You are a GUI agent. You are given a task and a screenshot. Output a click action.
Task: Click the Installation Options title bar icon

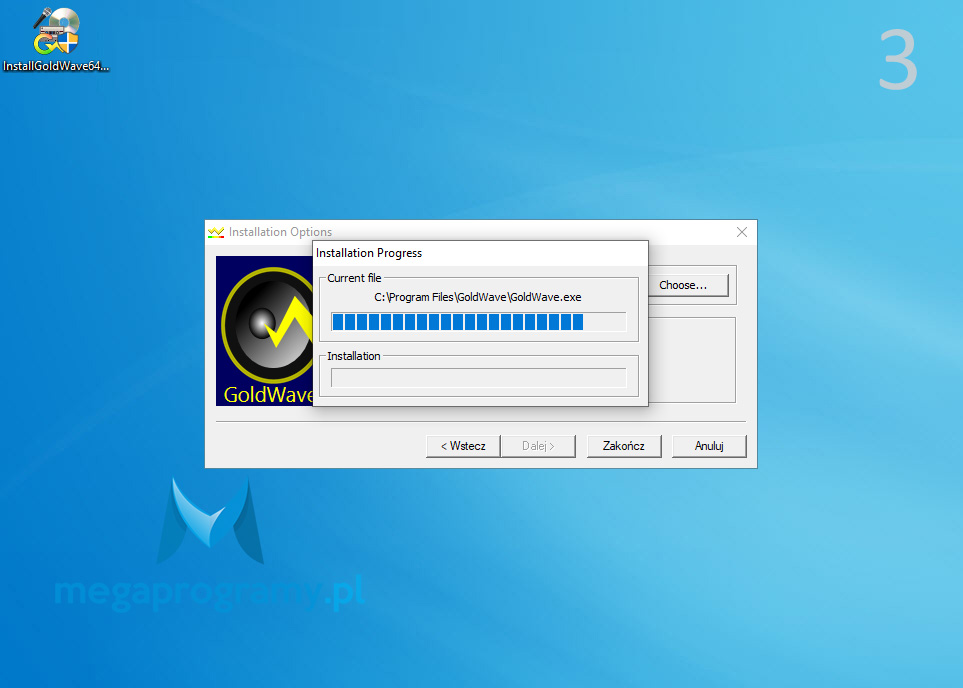pos(216,232)
